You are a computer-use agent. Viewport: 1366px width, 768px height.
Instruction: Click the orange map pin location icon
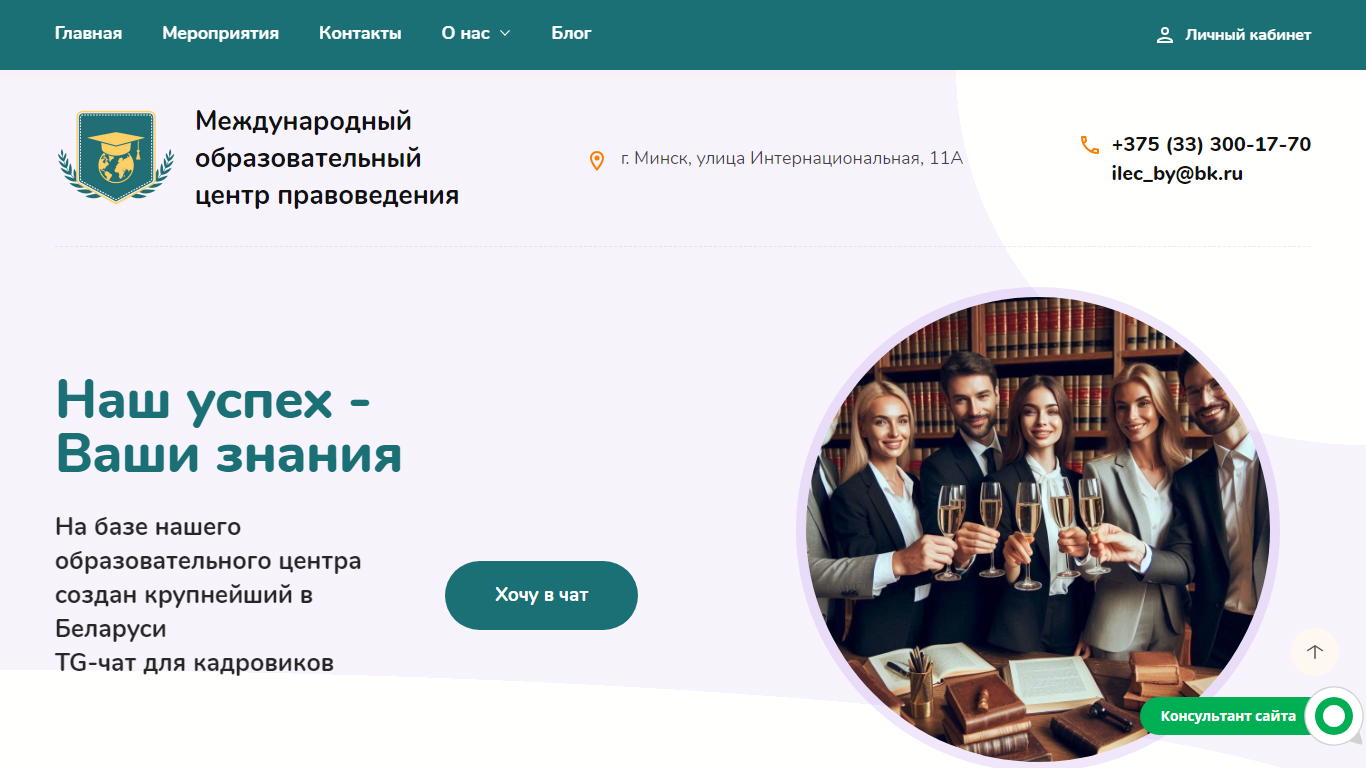click(597, 160)
